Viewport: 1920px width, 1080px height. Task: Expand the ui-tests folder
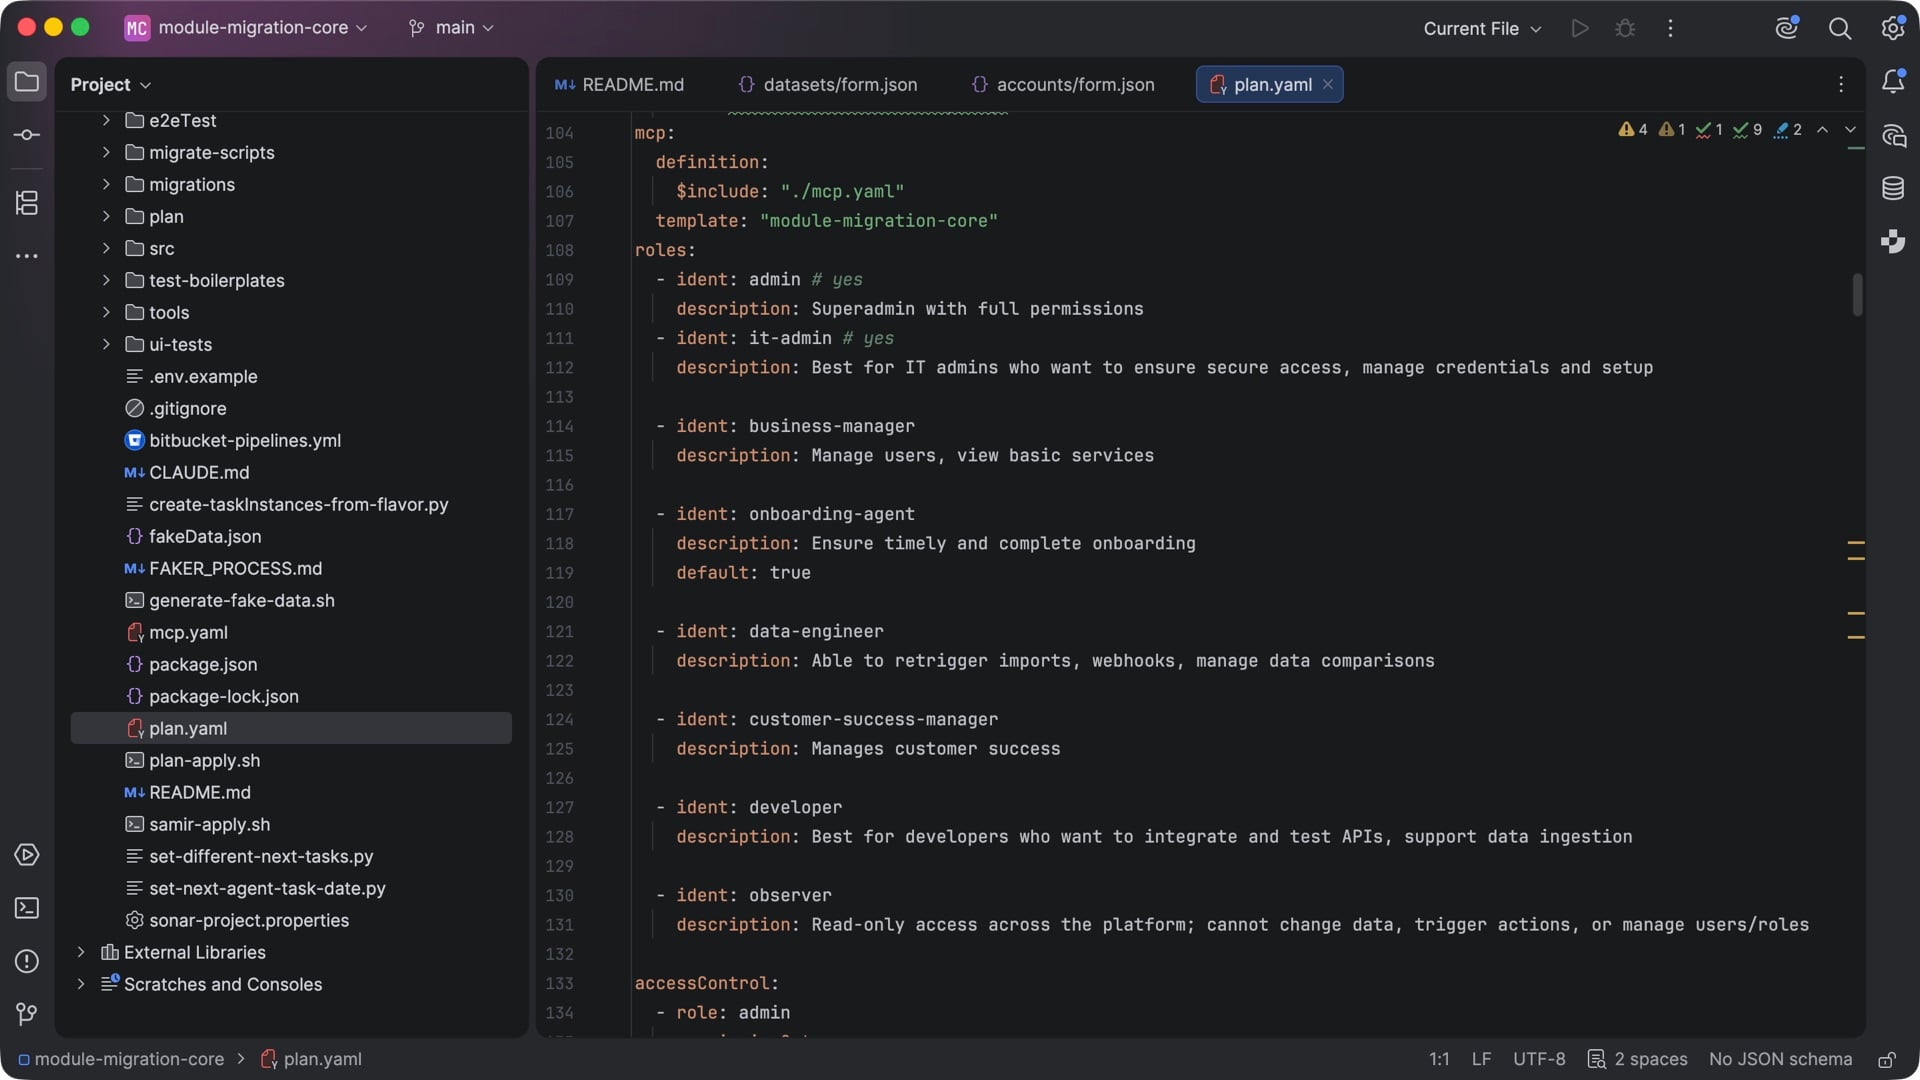[x=106, y=345]
